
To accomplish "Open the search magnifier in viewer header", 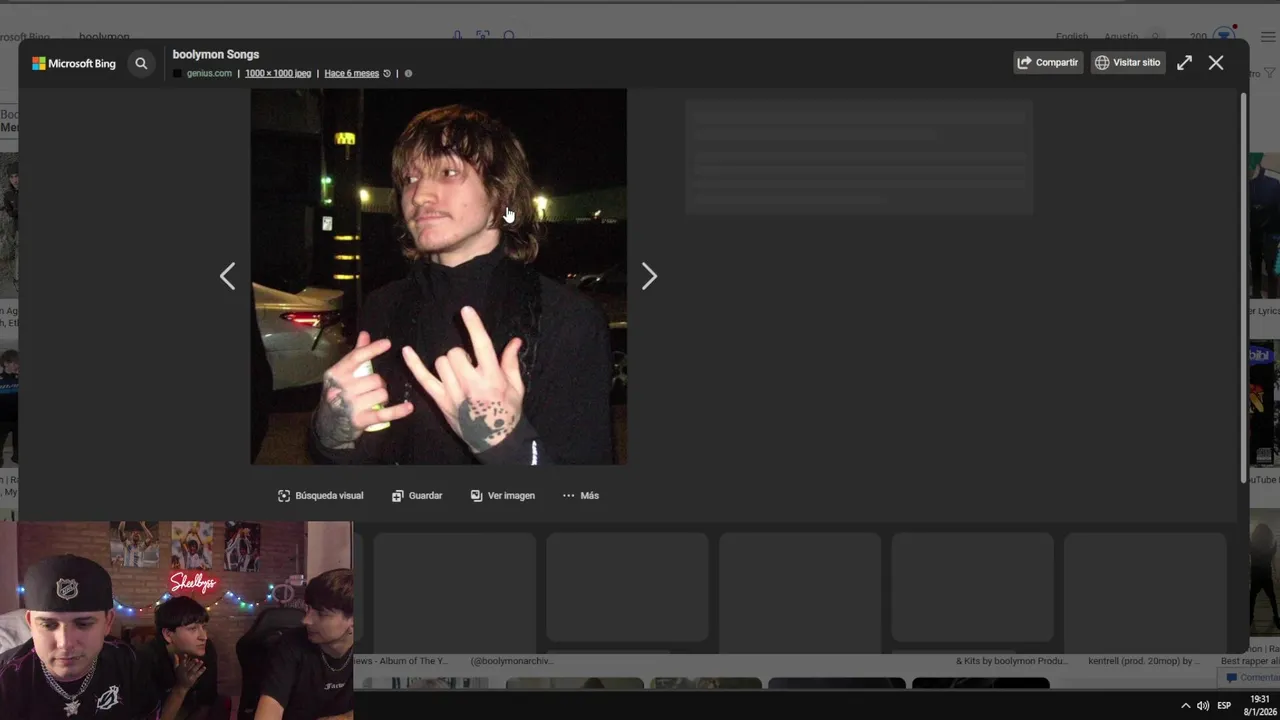I will coord(141,63).
